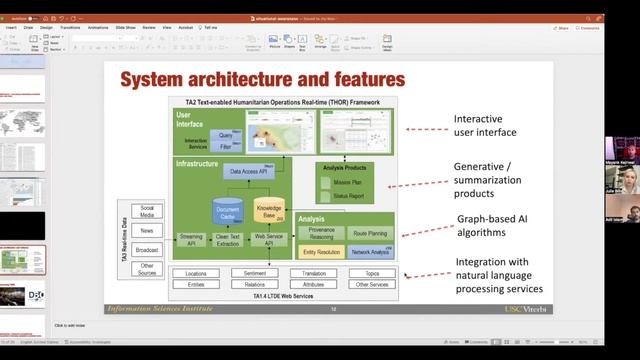The image size is (640, 360).
Task: Click the fit slide to window icon
Action: point(596,342)
